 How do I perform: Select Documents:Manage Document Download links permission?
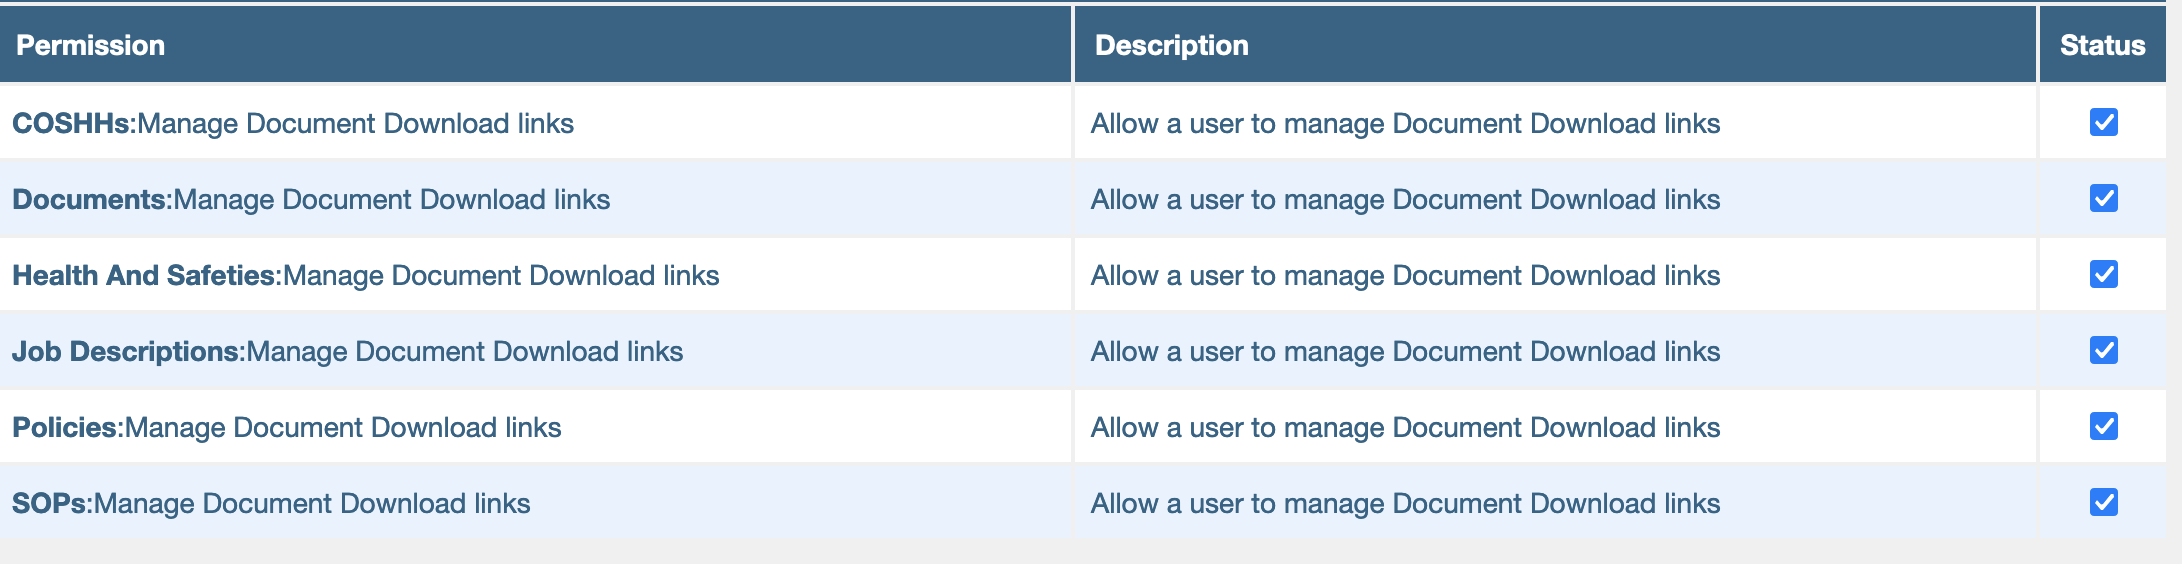311,199
